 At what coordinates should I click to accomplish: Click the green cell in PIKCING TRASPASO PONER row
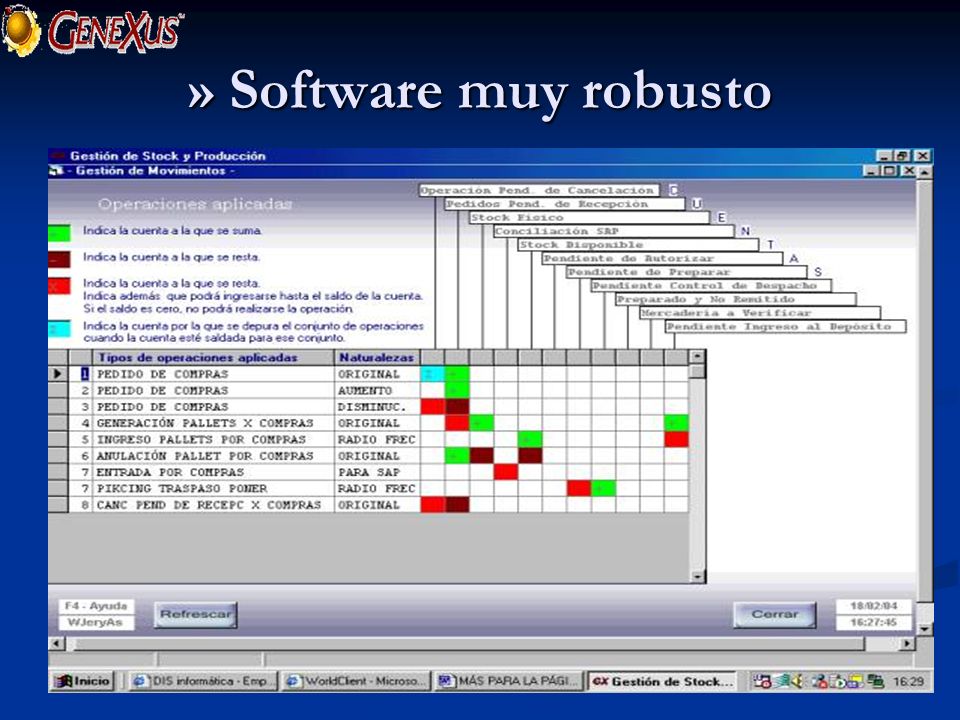pyautogui.click(x=603, y=488)
